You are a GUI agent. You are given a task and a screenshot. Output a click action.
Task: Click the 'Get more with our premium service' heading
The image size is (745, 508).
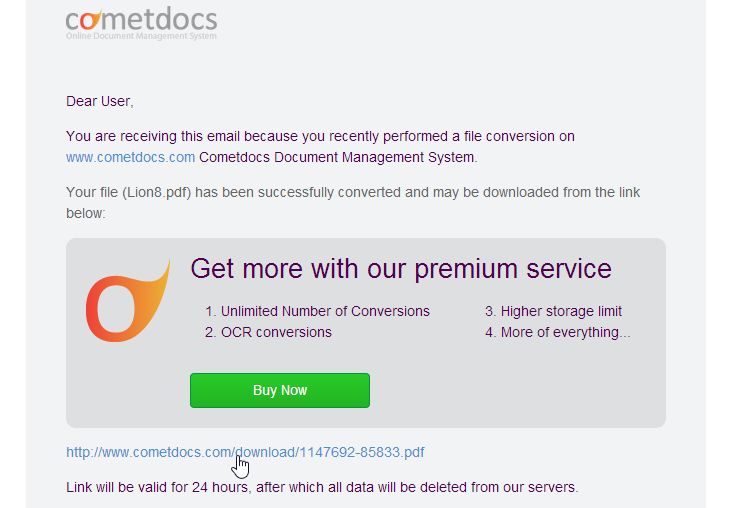[401, 268]
